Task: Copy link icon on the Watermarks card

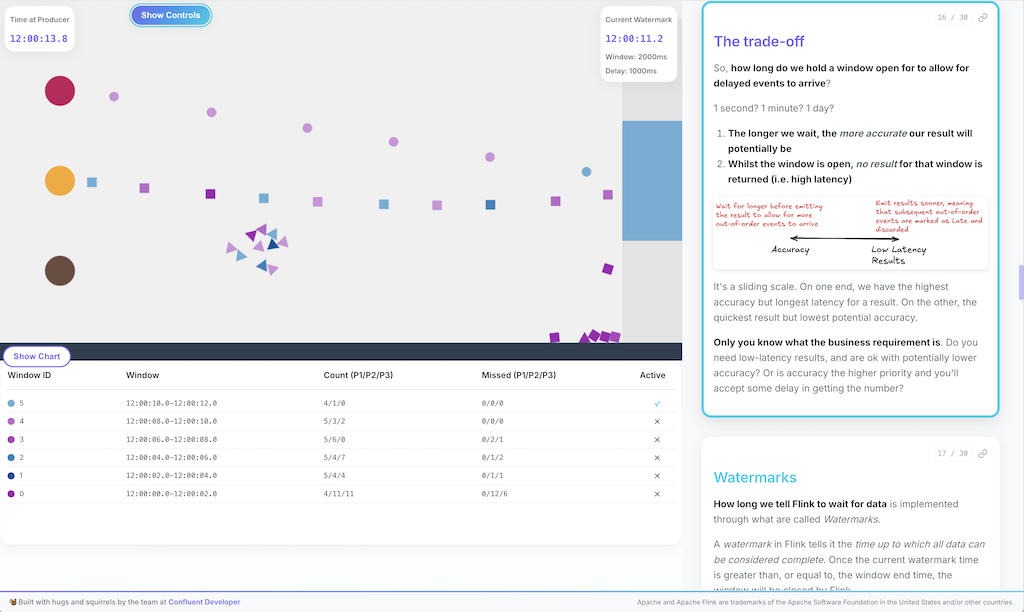Action: pyautogui.click(x=983, y=454)
